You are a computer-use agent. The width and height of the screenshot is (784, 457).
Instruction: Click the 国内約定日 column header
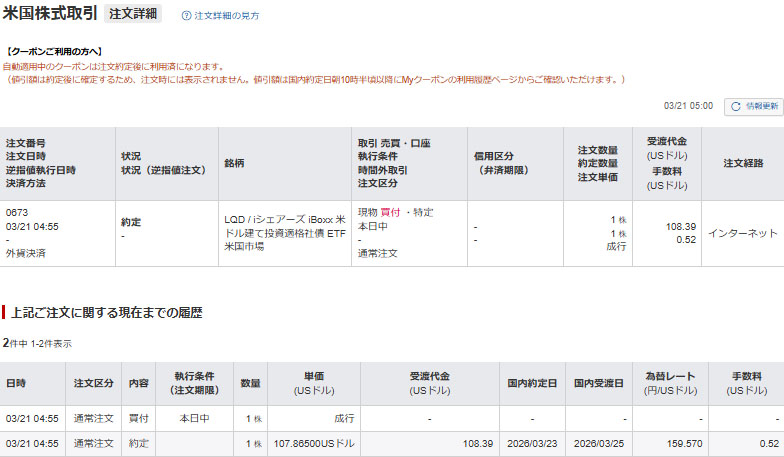(531, 383)
